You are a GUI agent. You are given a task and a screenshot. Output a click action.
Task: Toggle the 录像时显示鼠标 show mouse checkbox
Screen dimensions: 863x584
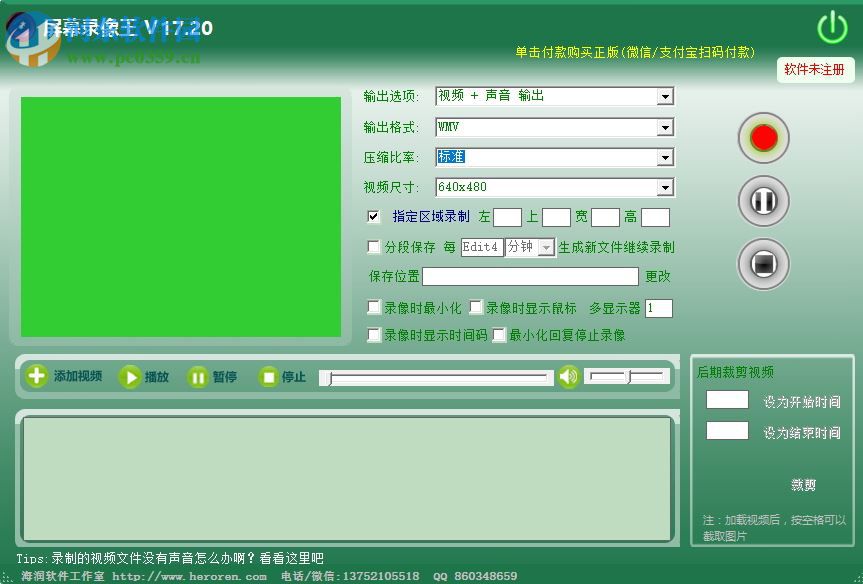pyautogui.click(x=476, y=307)
